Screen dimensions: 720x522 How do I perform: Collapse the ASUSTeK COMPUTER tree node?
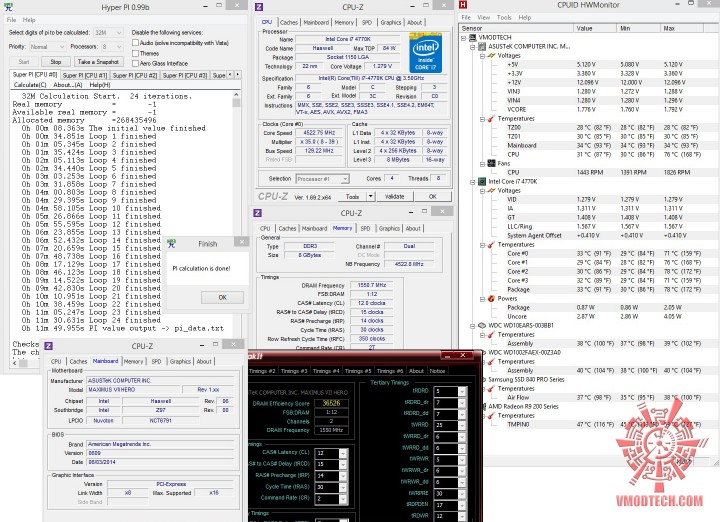coord(473,47)
